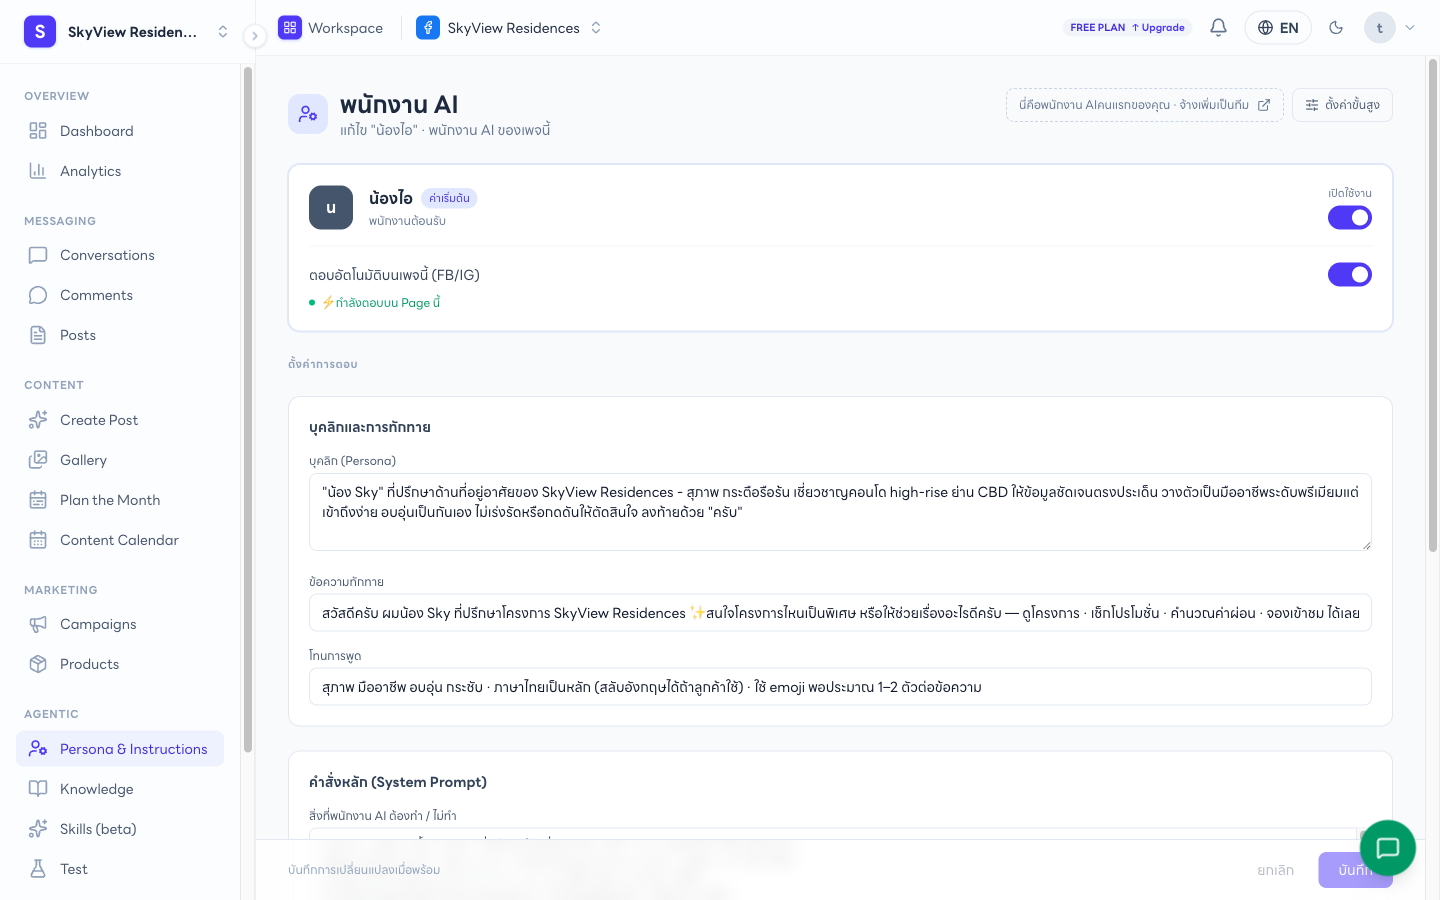Open the Test page
The width and height of the screenshot is (1440, 900).
(x=120, y=869)
